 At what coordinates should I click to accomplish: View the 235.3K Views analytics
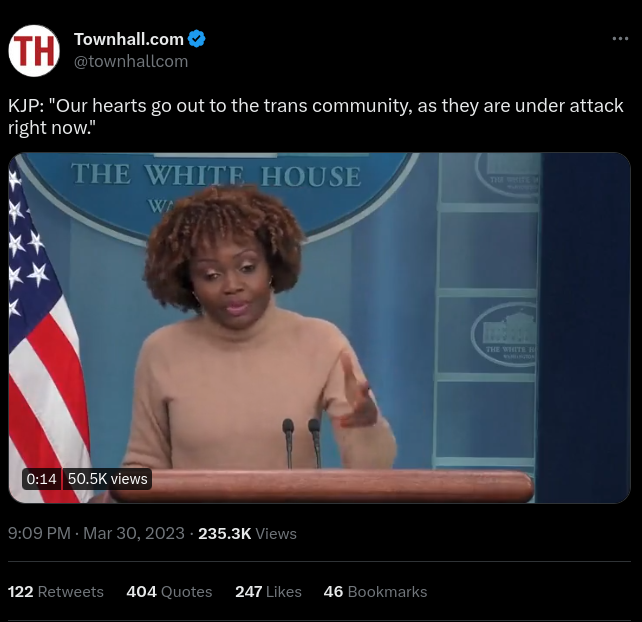pyautogui.click(x=247, y=533)
